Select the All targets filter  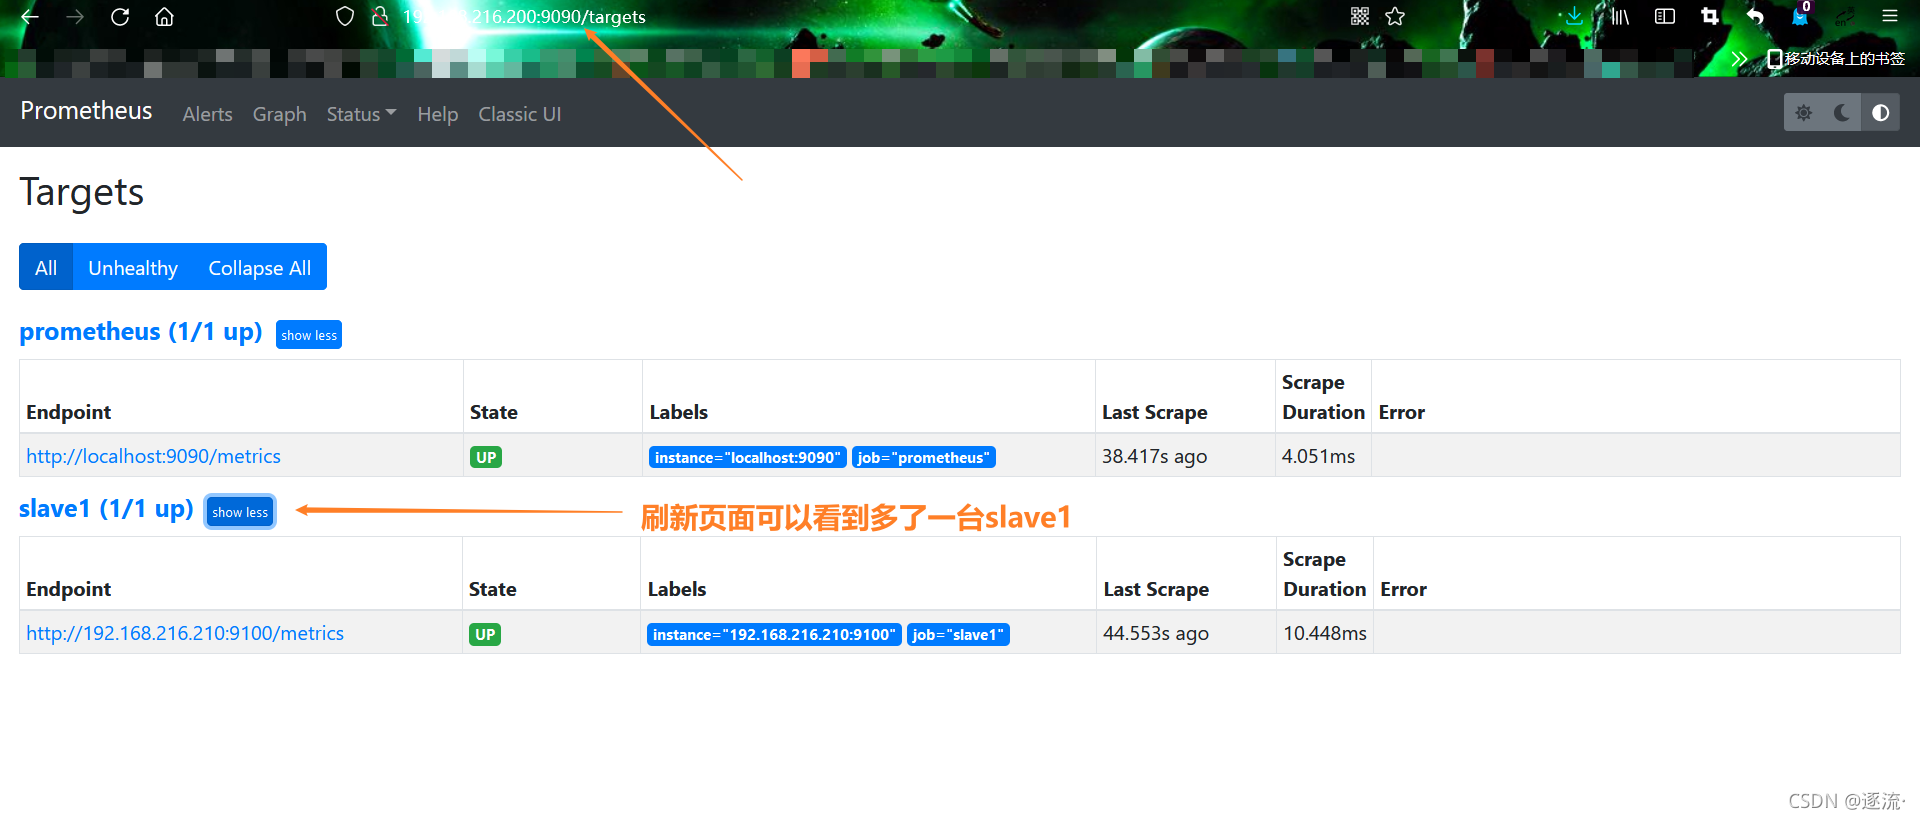(x=46, y=267)
